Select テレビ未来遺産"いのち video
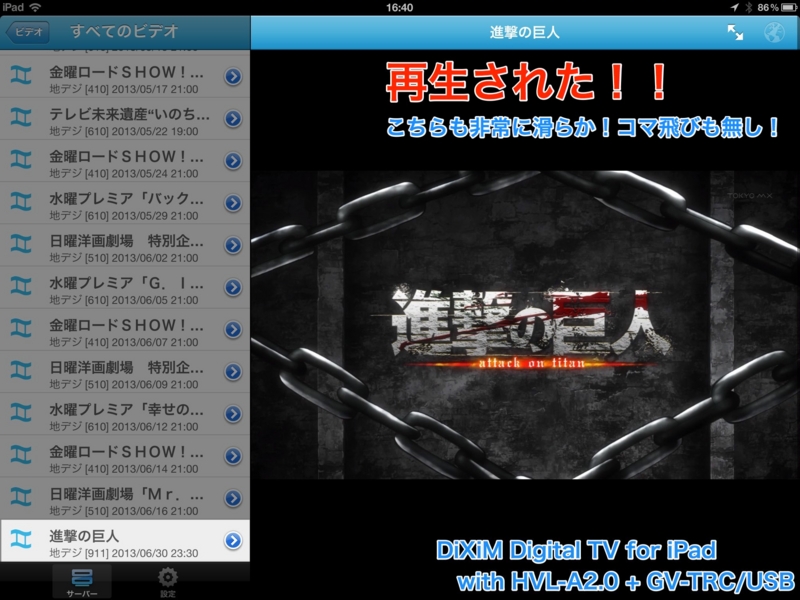Image resolution: width=800 pixels, height=600 pixels. (125, 118)
